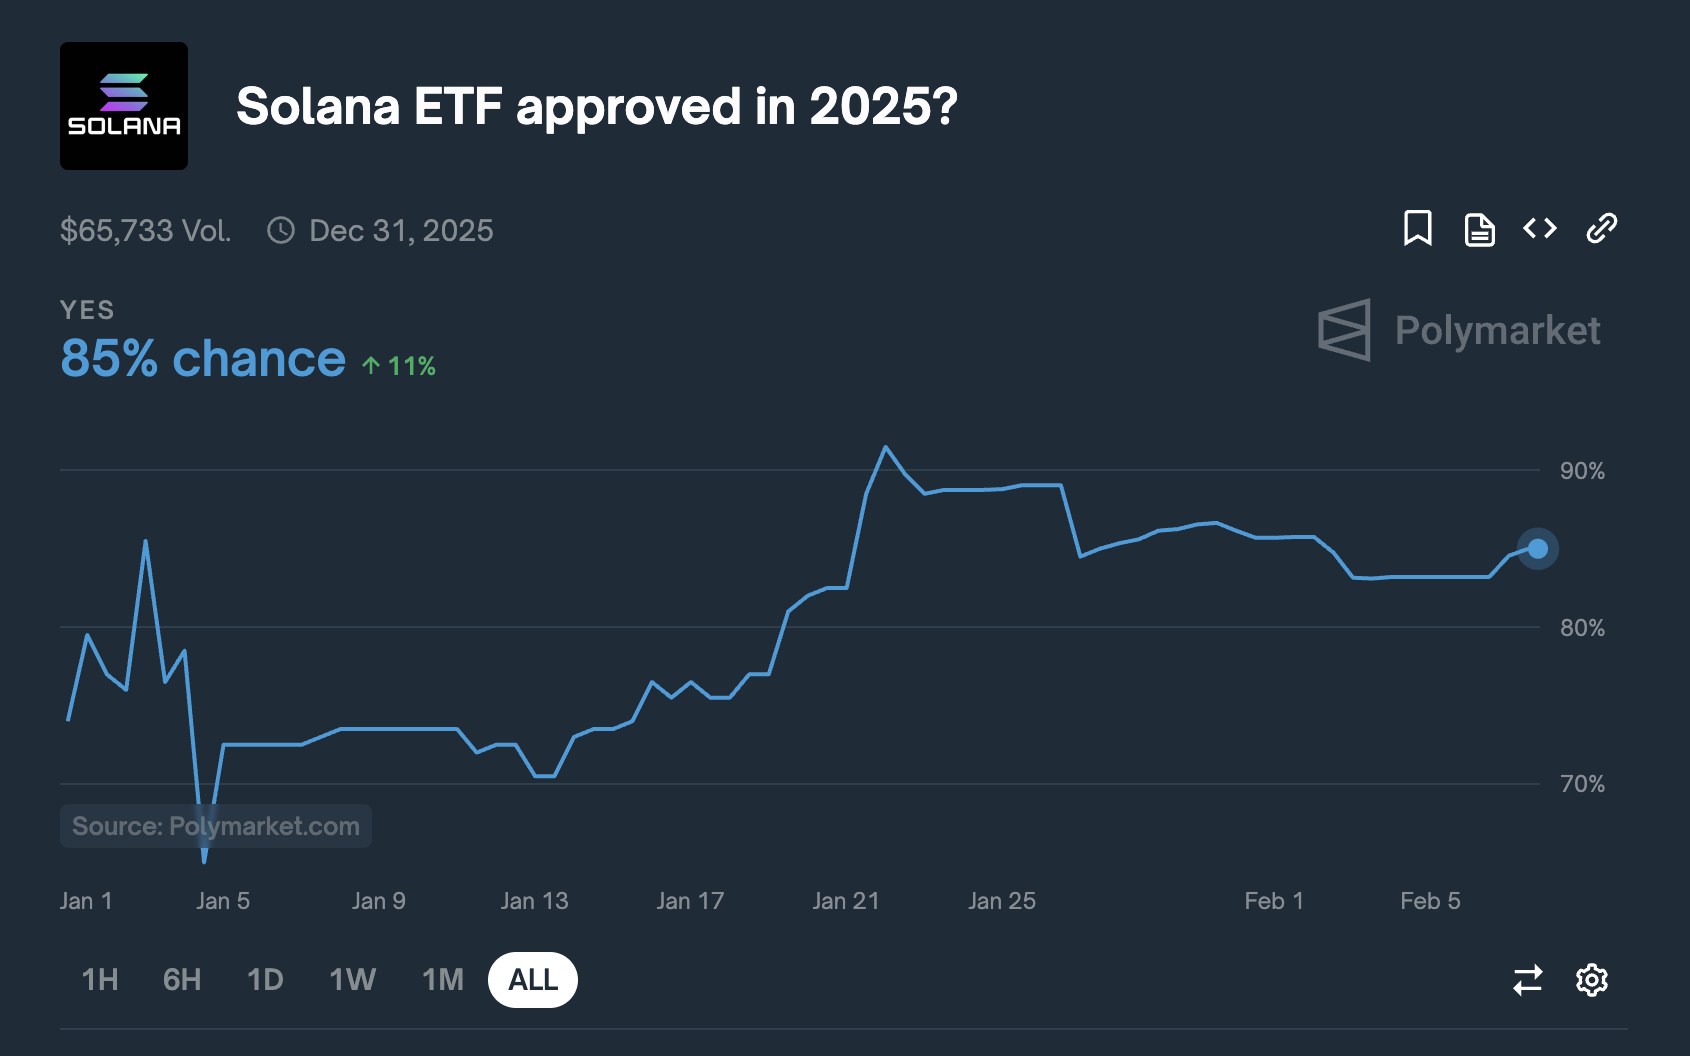The width and height of the screenshot is (1690, 1056).
Task: Open the market rules document icon
Action: (1479, 229)
